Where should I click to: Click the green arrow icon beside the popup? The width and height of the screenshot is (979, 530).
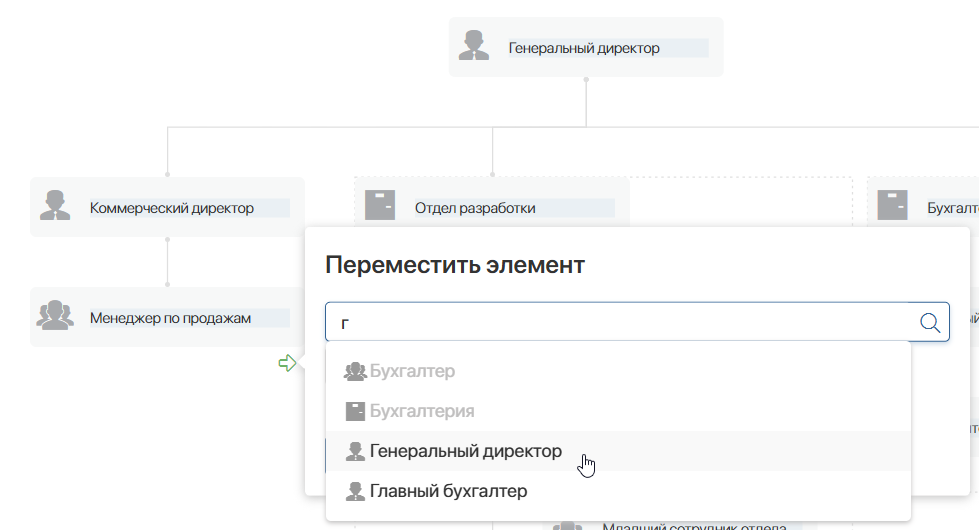point(287,363)
